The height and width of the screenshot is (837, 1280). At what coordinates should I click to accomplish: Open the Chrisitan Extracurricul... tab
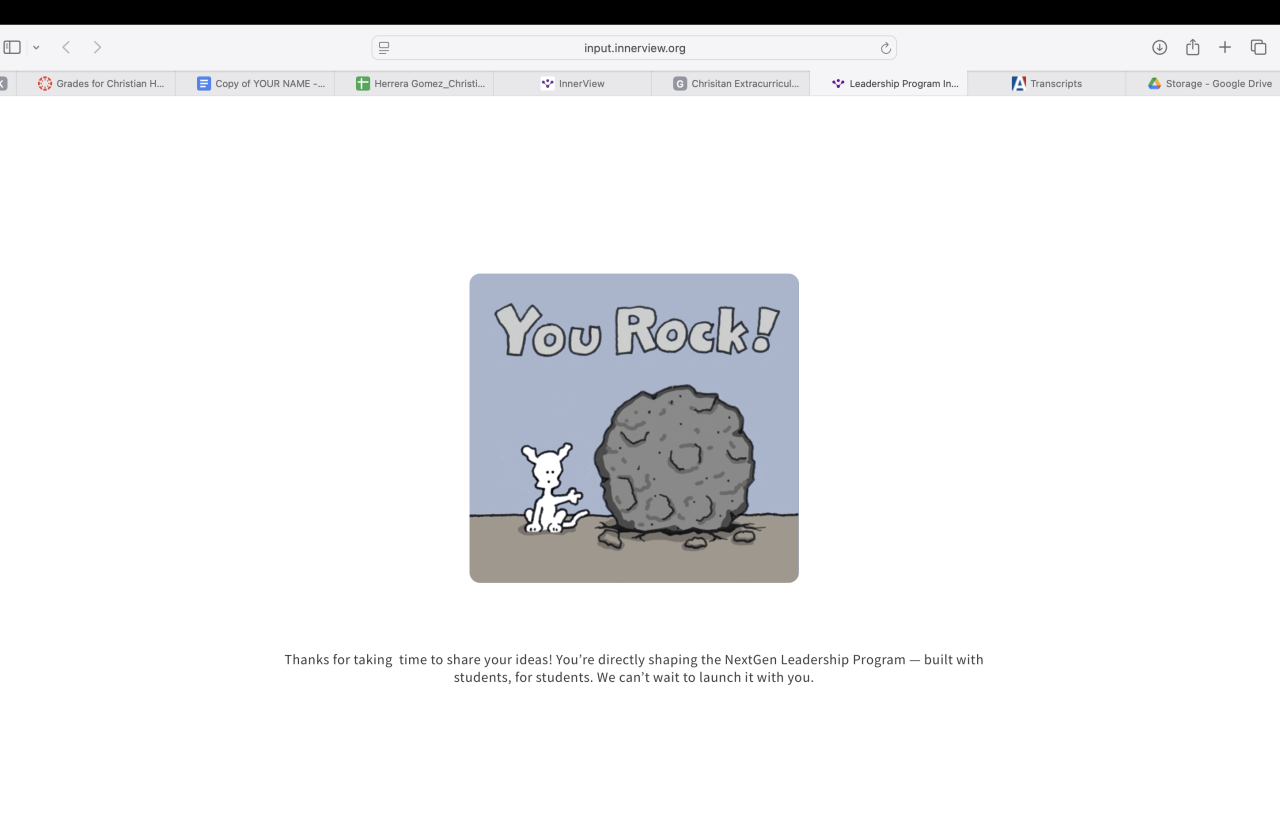point(731,84)
